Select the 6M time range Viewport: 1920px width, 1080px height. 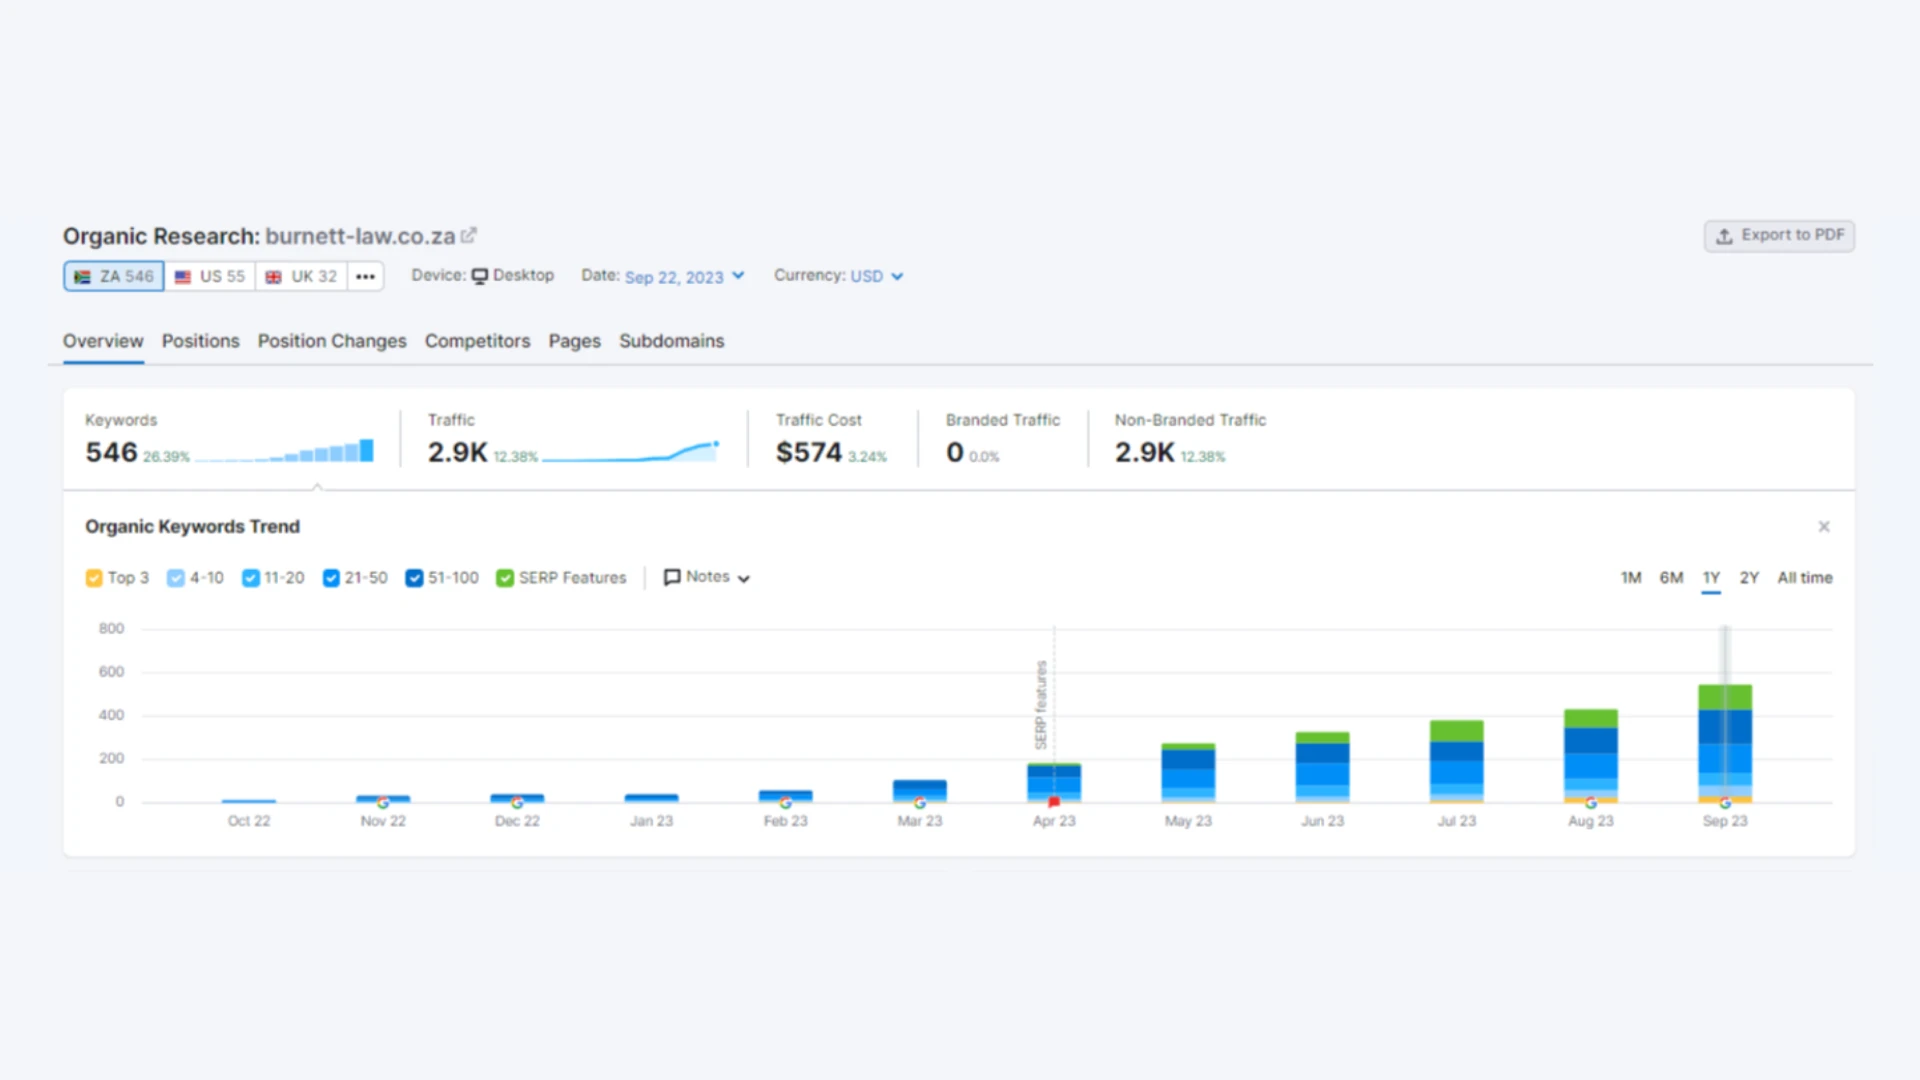coord(1671,578)
